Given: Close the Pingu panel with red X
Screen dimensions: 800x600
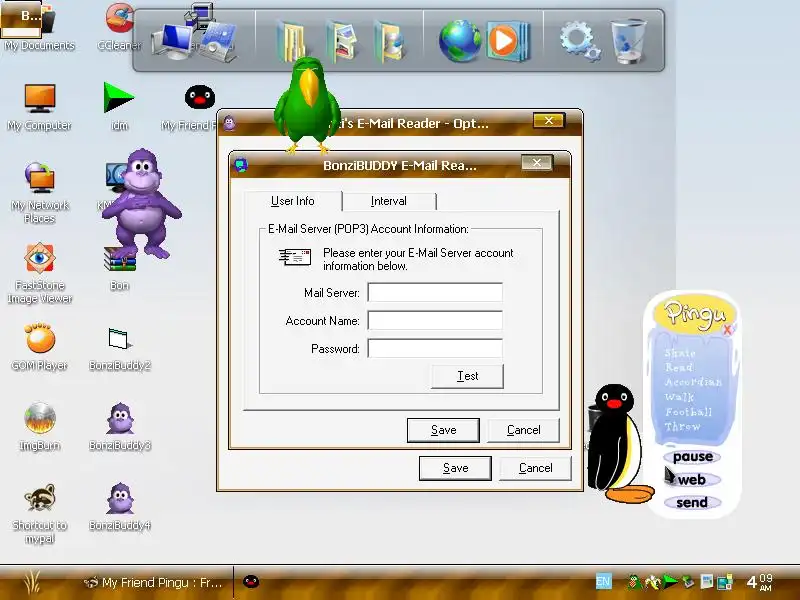Looking at the screenshot, I should click(728, 330).
